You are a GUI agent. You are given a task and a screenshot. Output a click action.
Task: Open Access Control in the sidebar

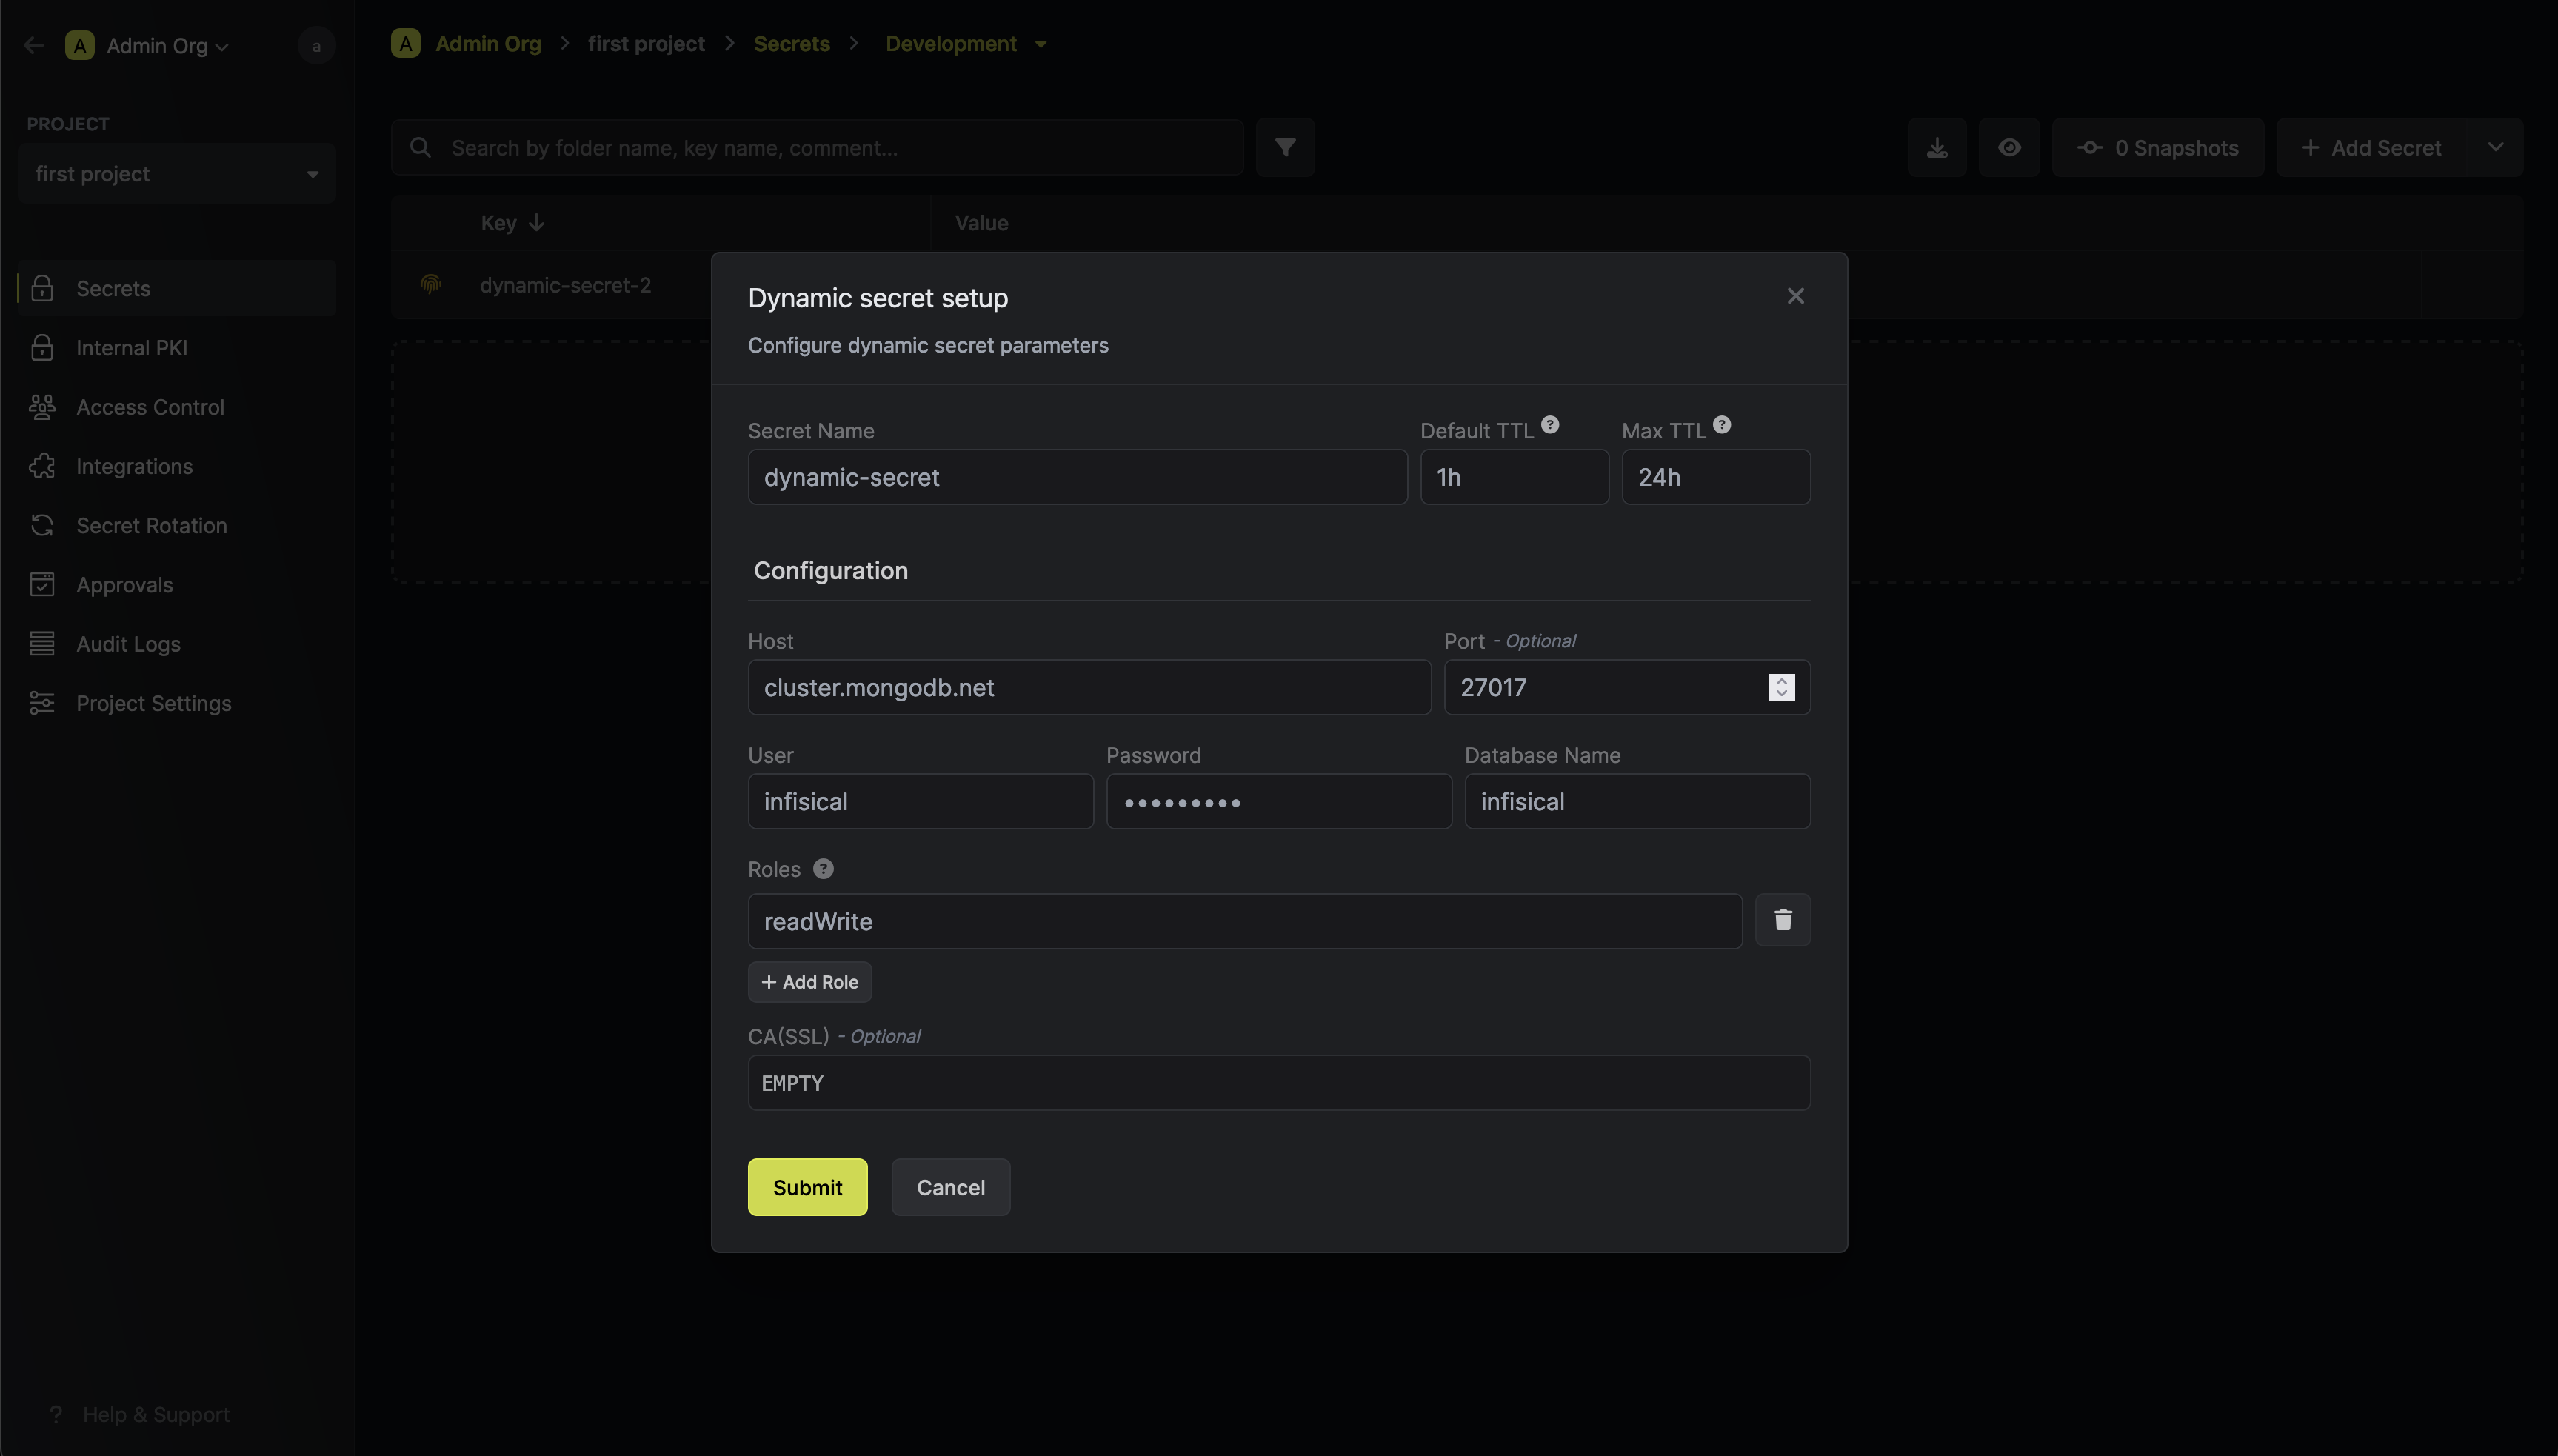pyautogui.click(x=176, y=407)
